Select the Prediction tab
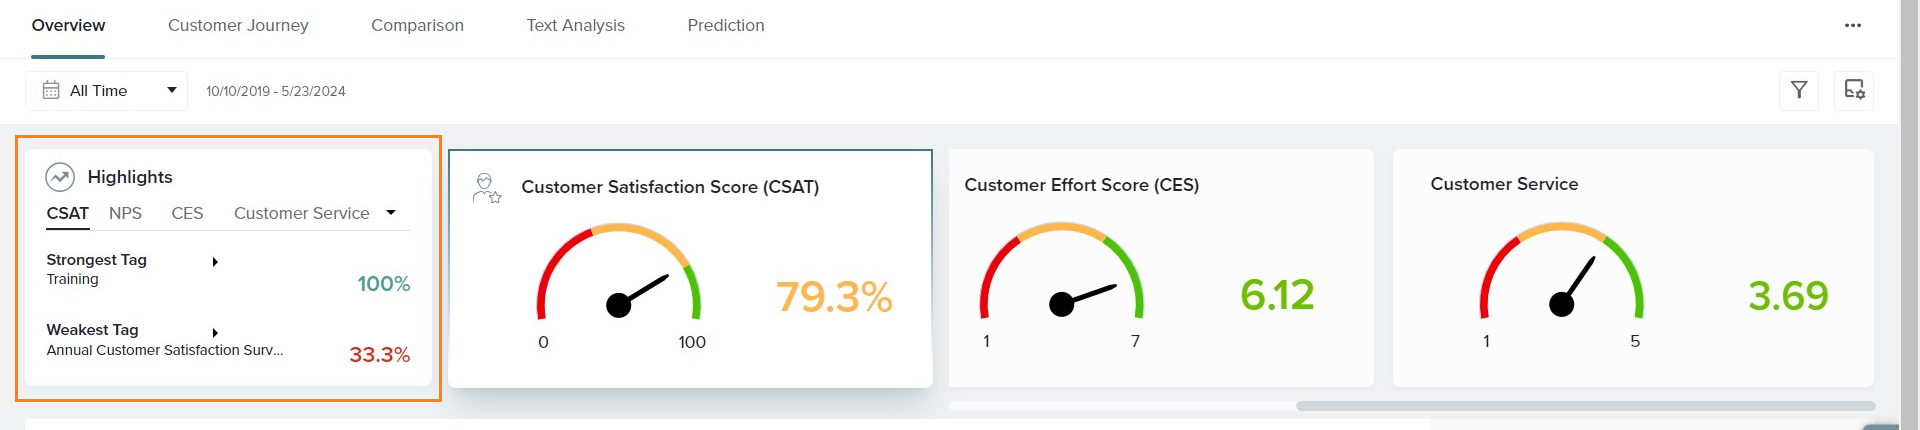 click(x=726, y=25)
